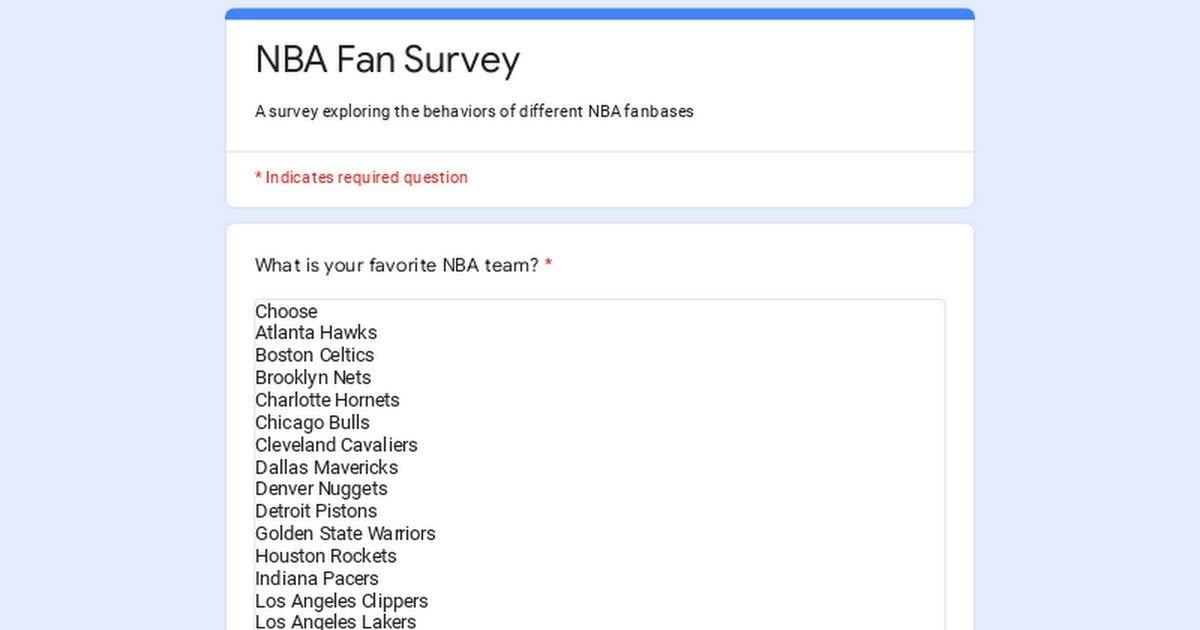This screenshot has height=630, width=1200.
Task: Select the Choose placeholder option
Action: point(286,311)
